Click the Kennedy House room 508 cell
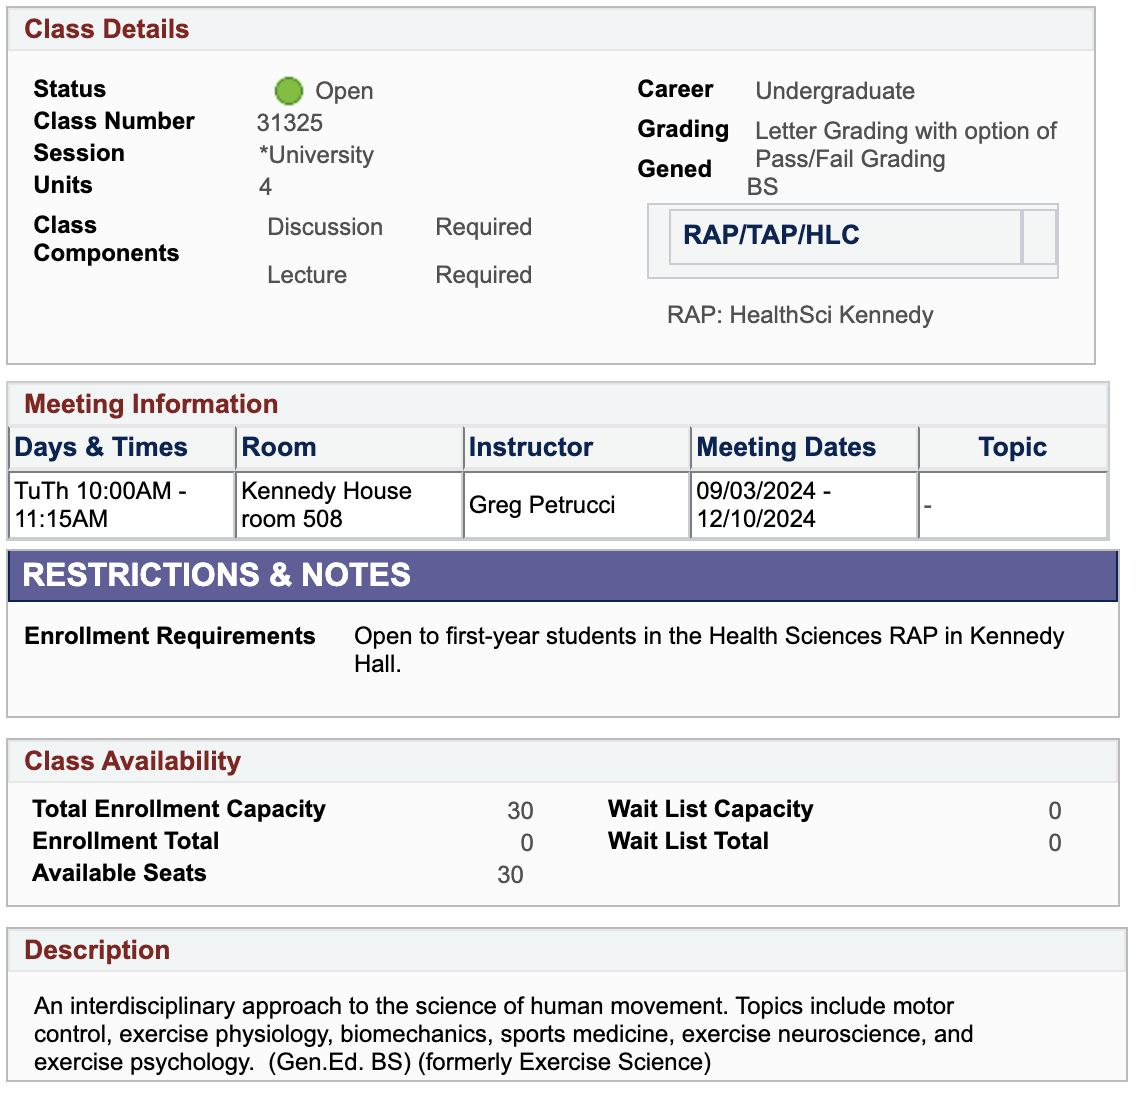Image resolution: width=1138 pixels, height=1094 pixels. point(327,505)
